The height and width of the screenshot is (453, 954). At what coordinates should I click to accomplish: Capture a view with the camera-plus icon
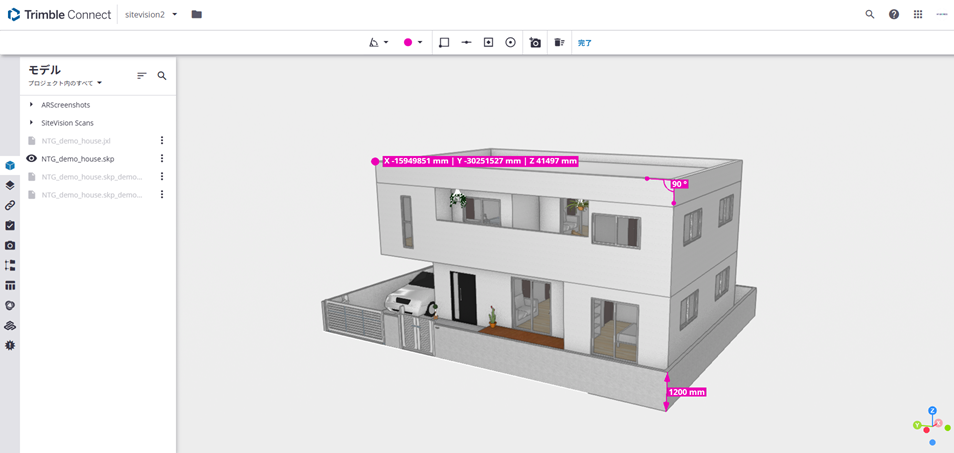(535, 43)
